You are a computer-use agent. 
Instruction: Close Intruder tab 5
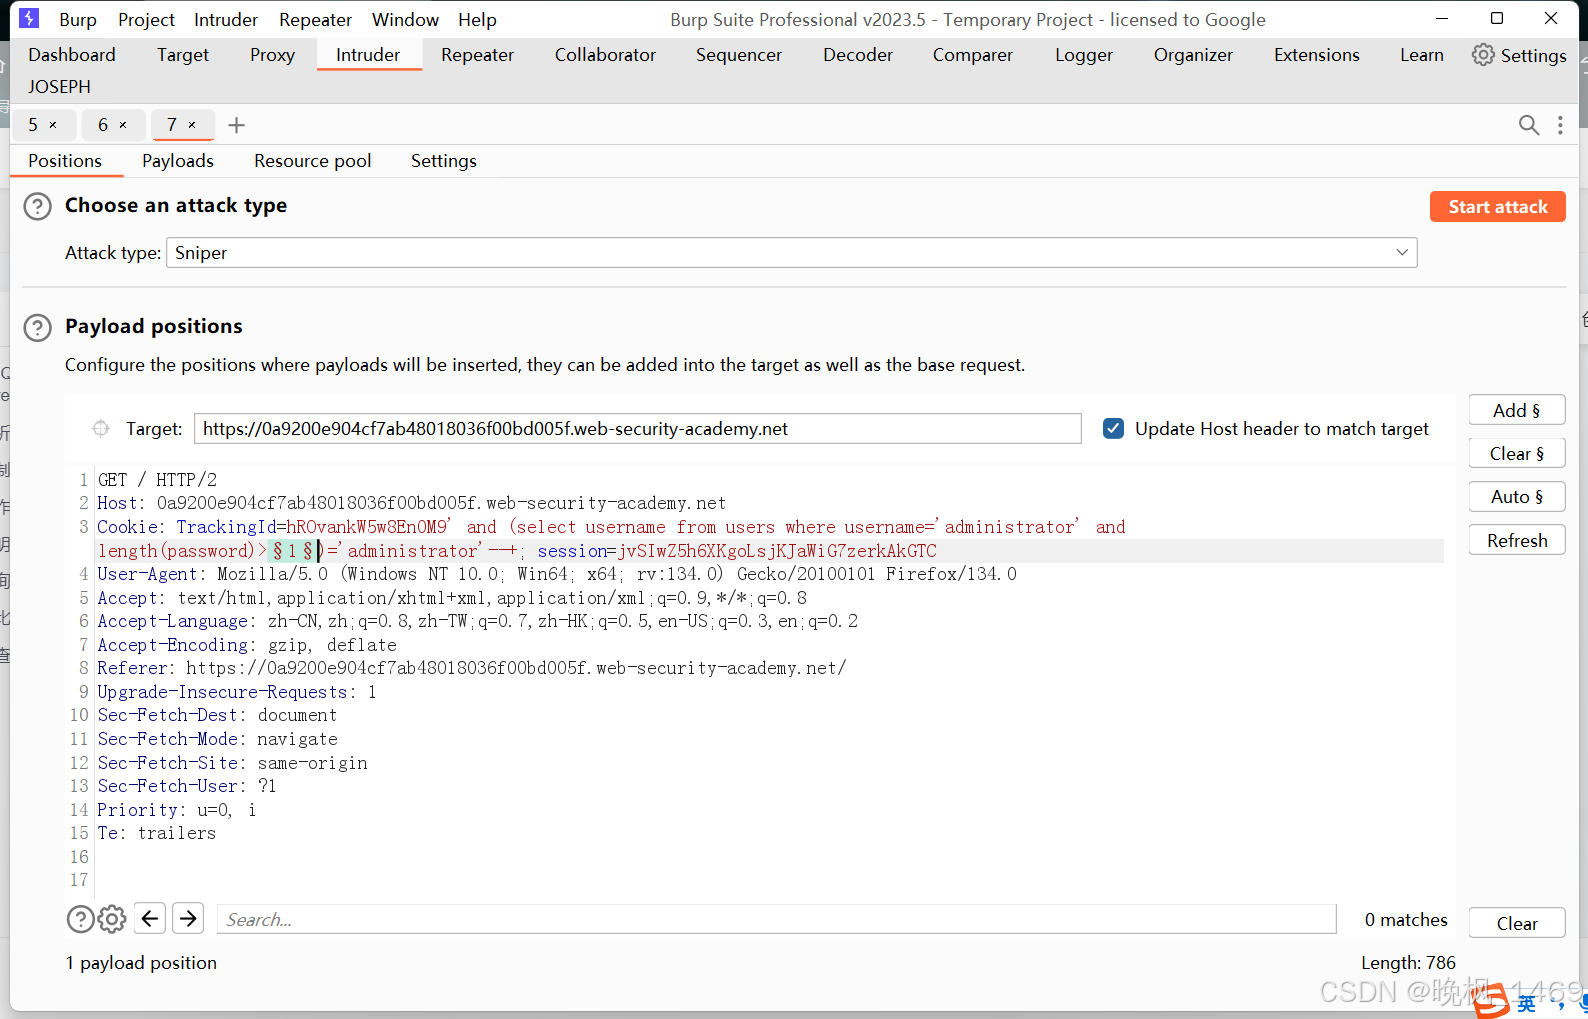tap(53, 125)
